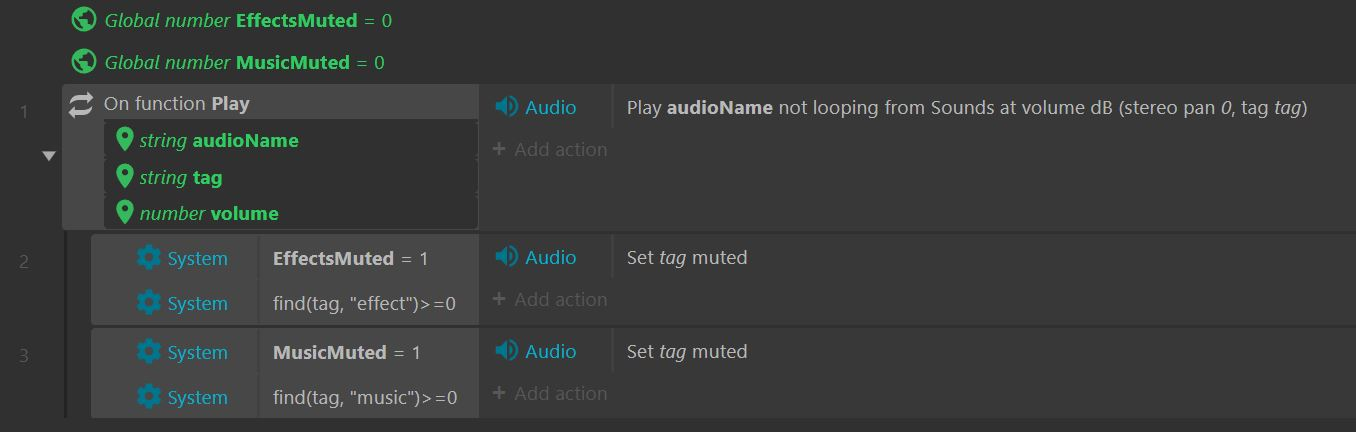The width and height of the screenshot is (1356, 432).
Task: Click the Audio speaker icon in event 3
Action: [507, 351]
